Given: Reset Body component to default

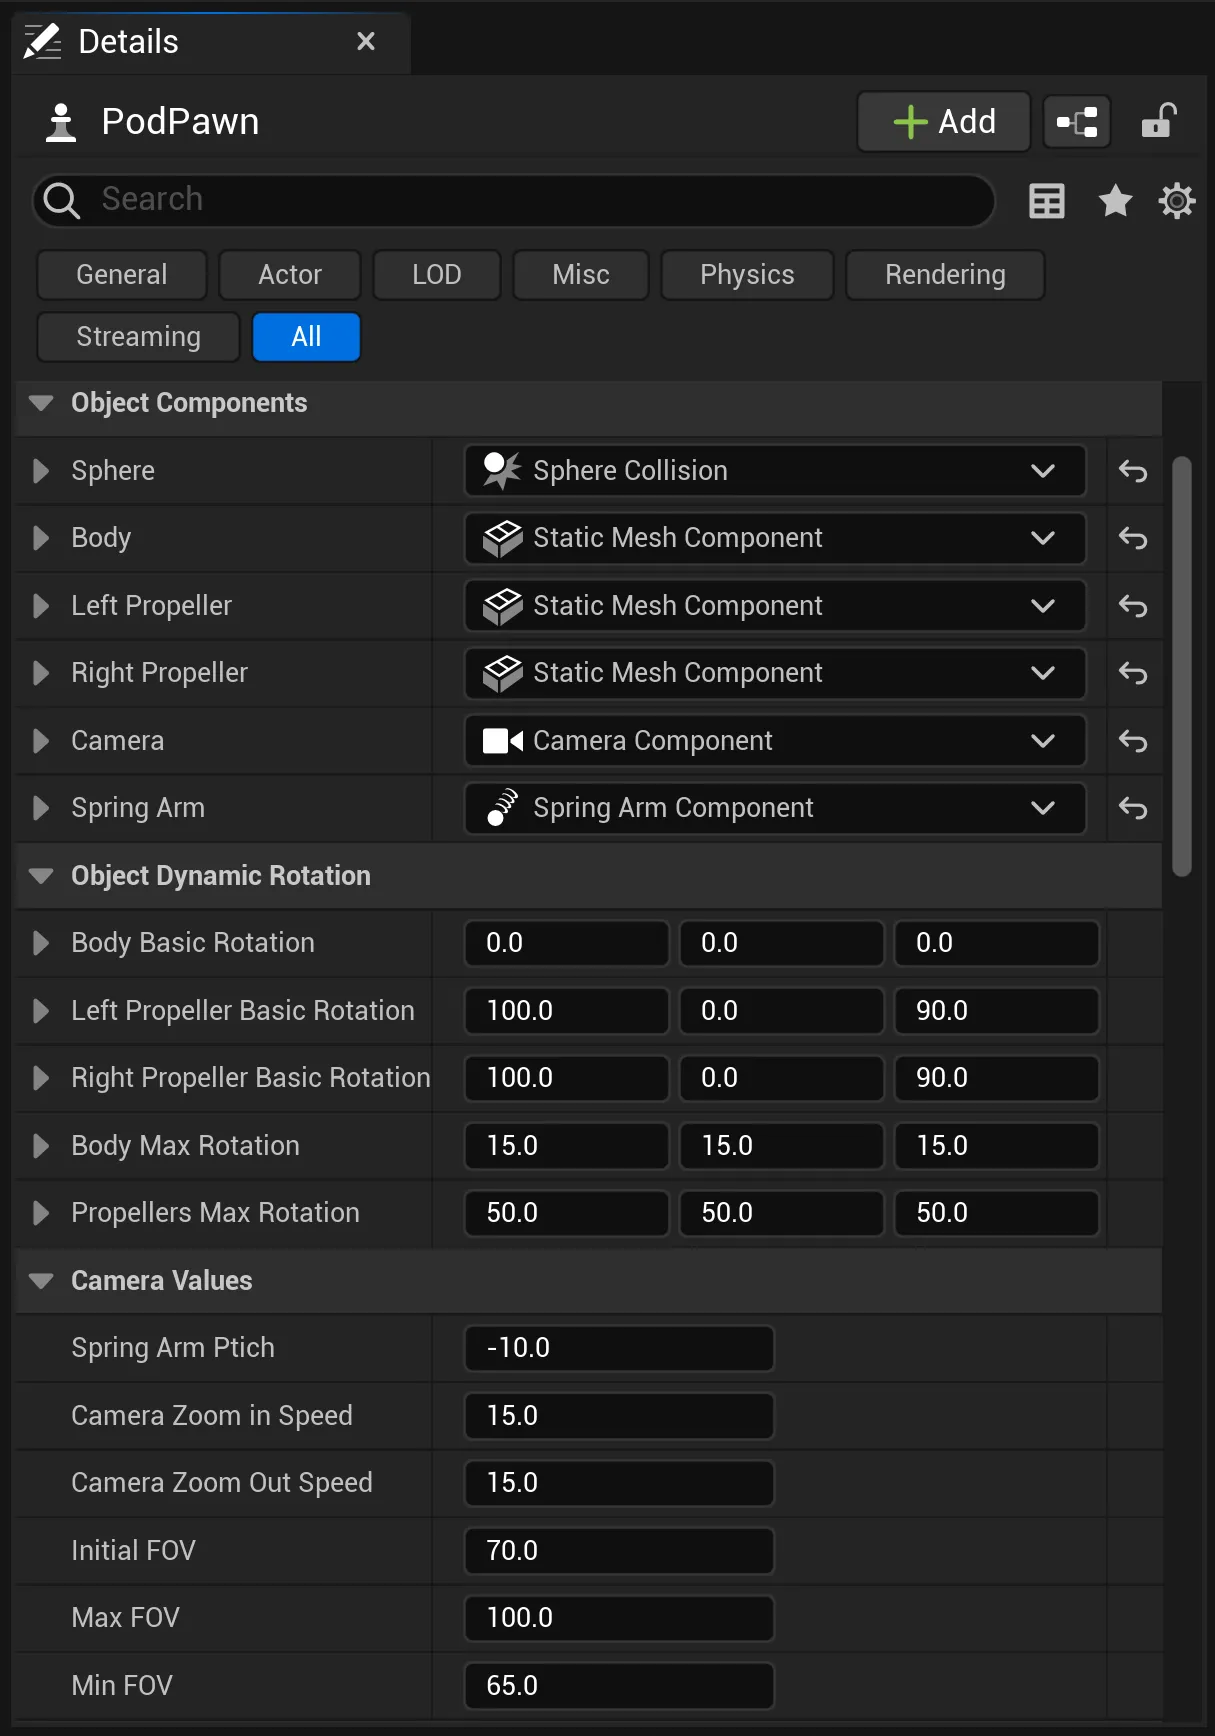Looking at the screenshot, I should click(1133, 538).
